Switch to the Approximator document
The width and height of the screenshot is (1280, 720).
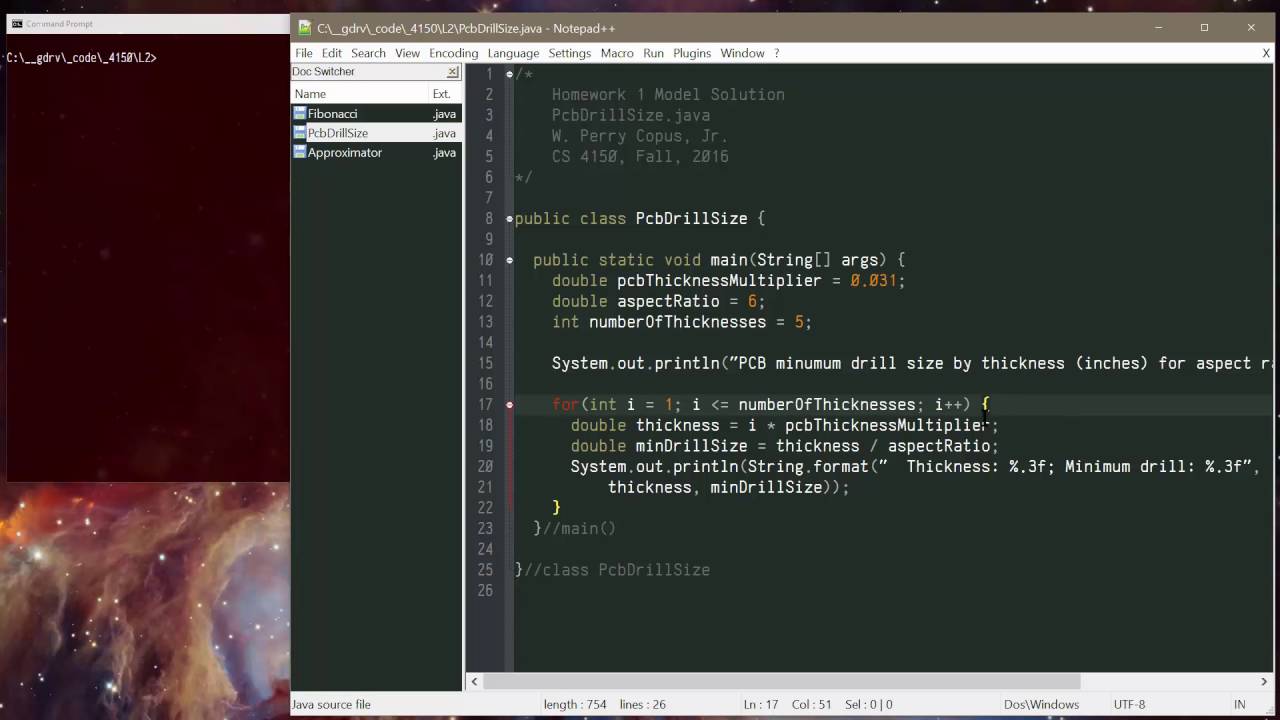[x=376, y=153]
